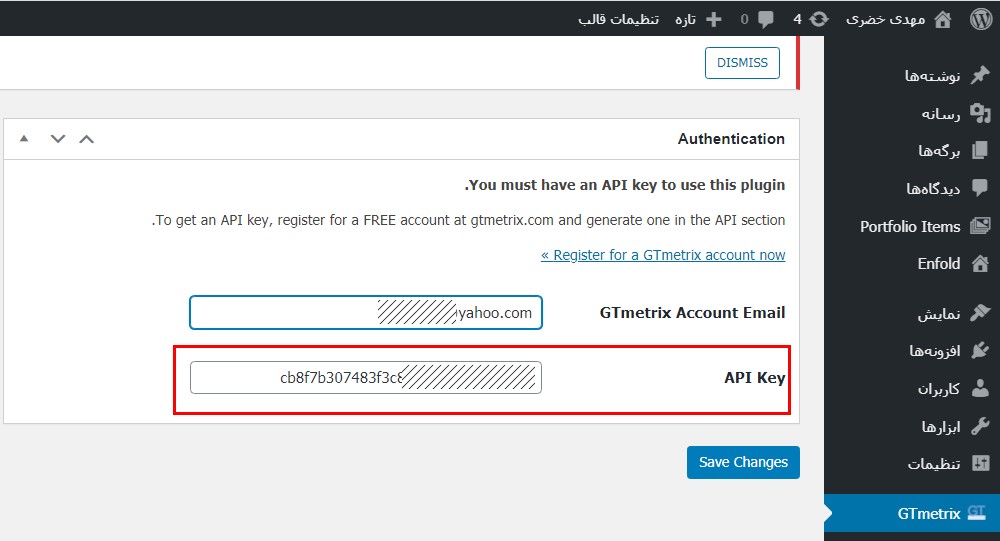Click the comments count 0
Screen dimensions: 1000x541
click(x=744, y=20)
